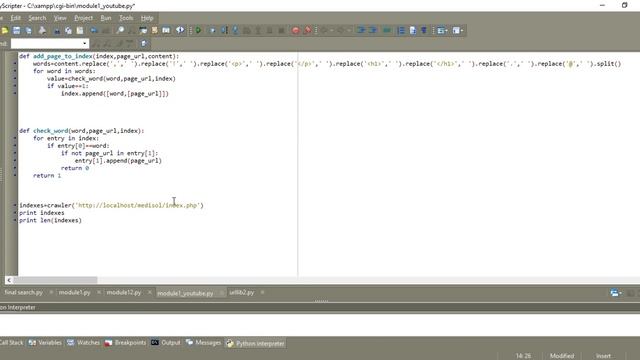Click the Cut toolbar icon
The width and height of the screenshot is (640, 360).
click(x=57, y=31)
